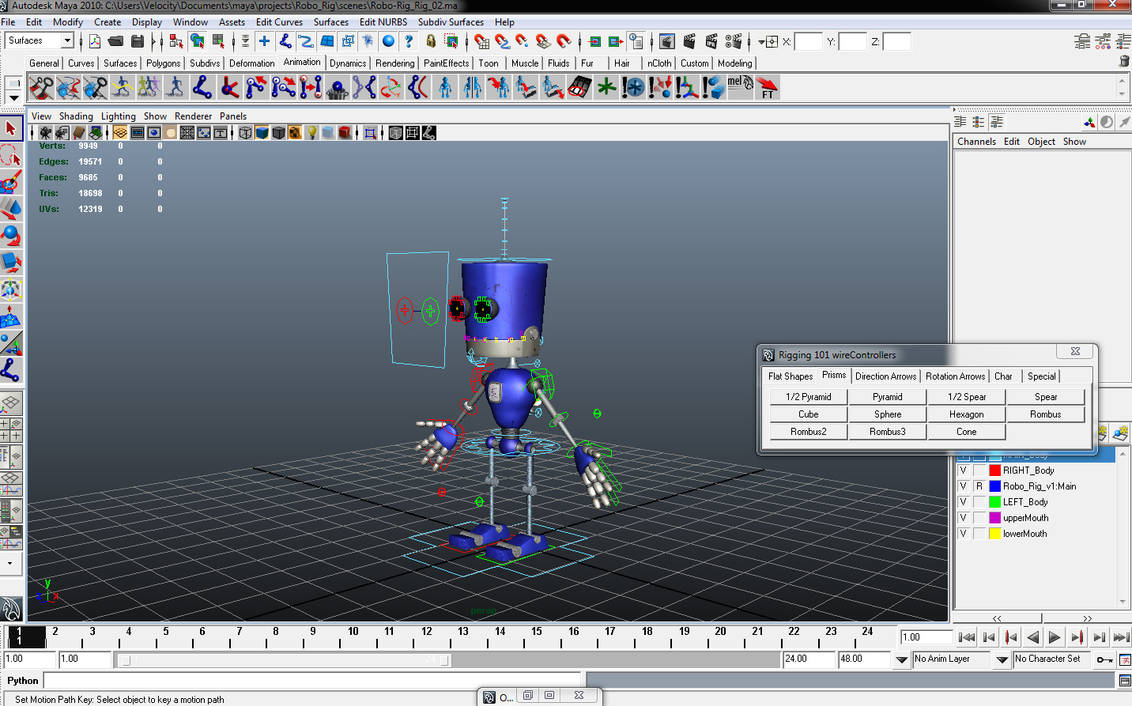
Task: Toggle visibility of lowerMouth layer
Action: coord(963,533)
